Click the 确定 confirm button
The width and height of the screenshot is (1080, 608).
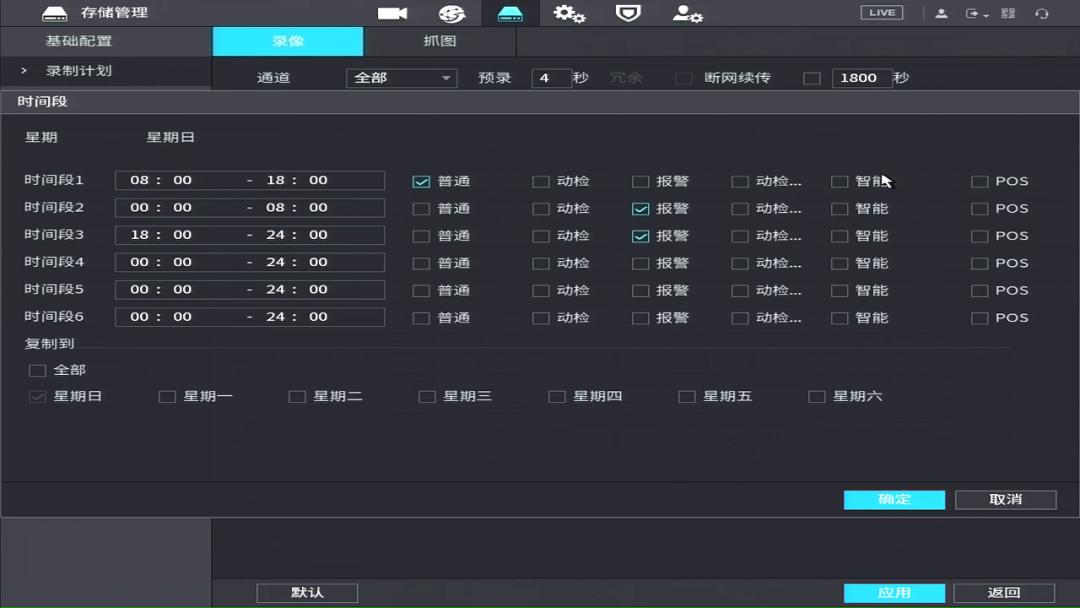893,499
